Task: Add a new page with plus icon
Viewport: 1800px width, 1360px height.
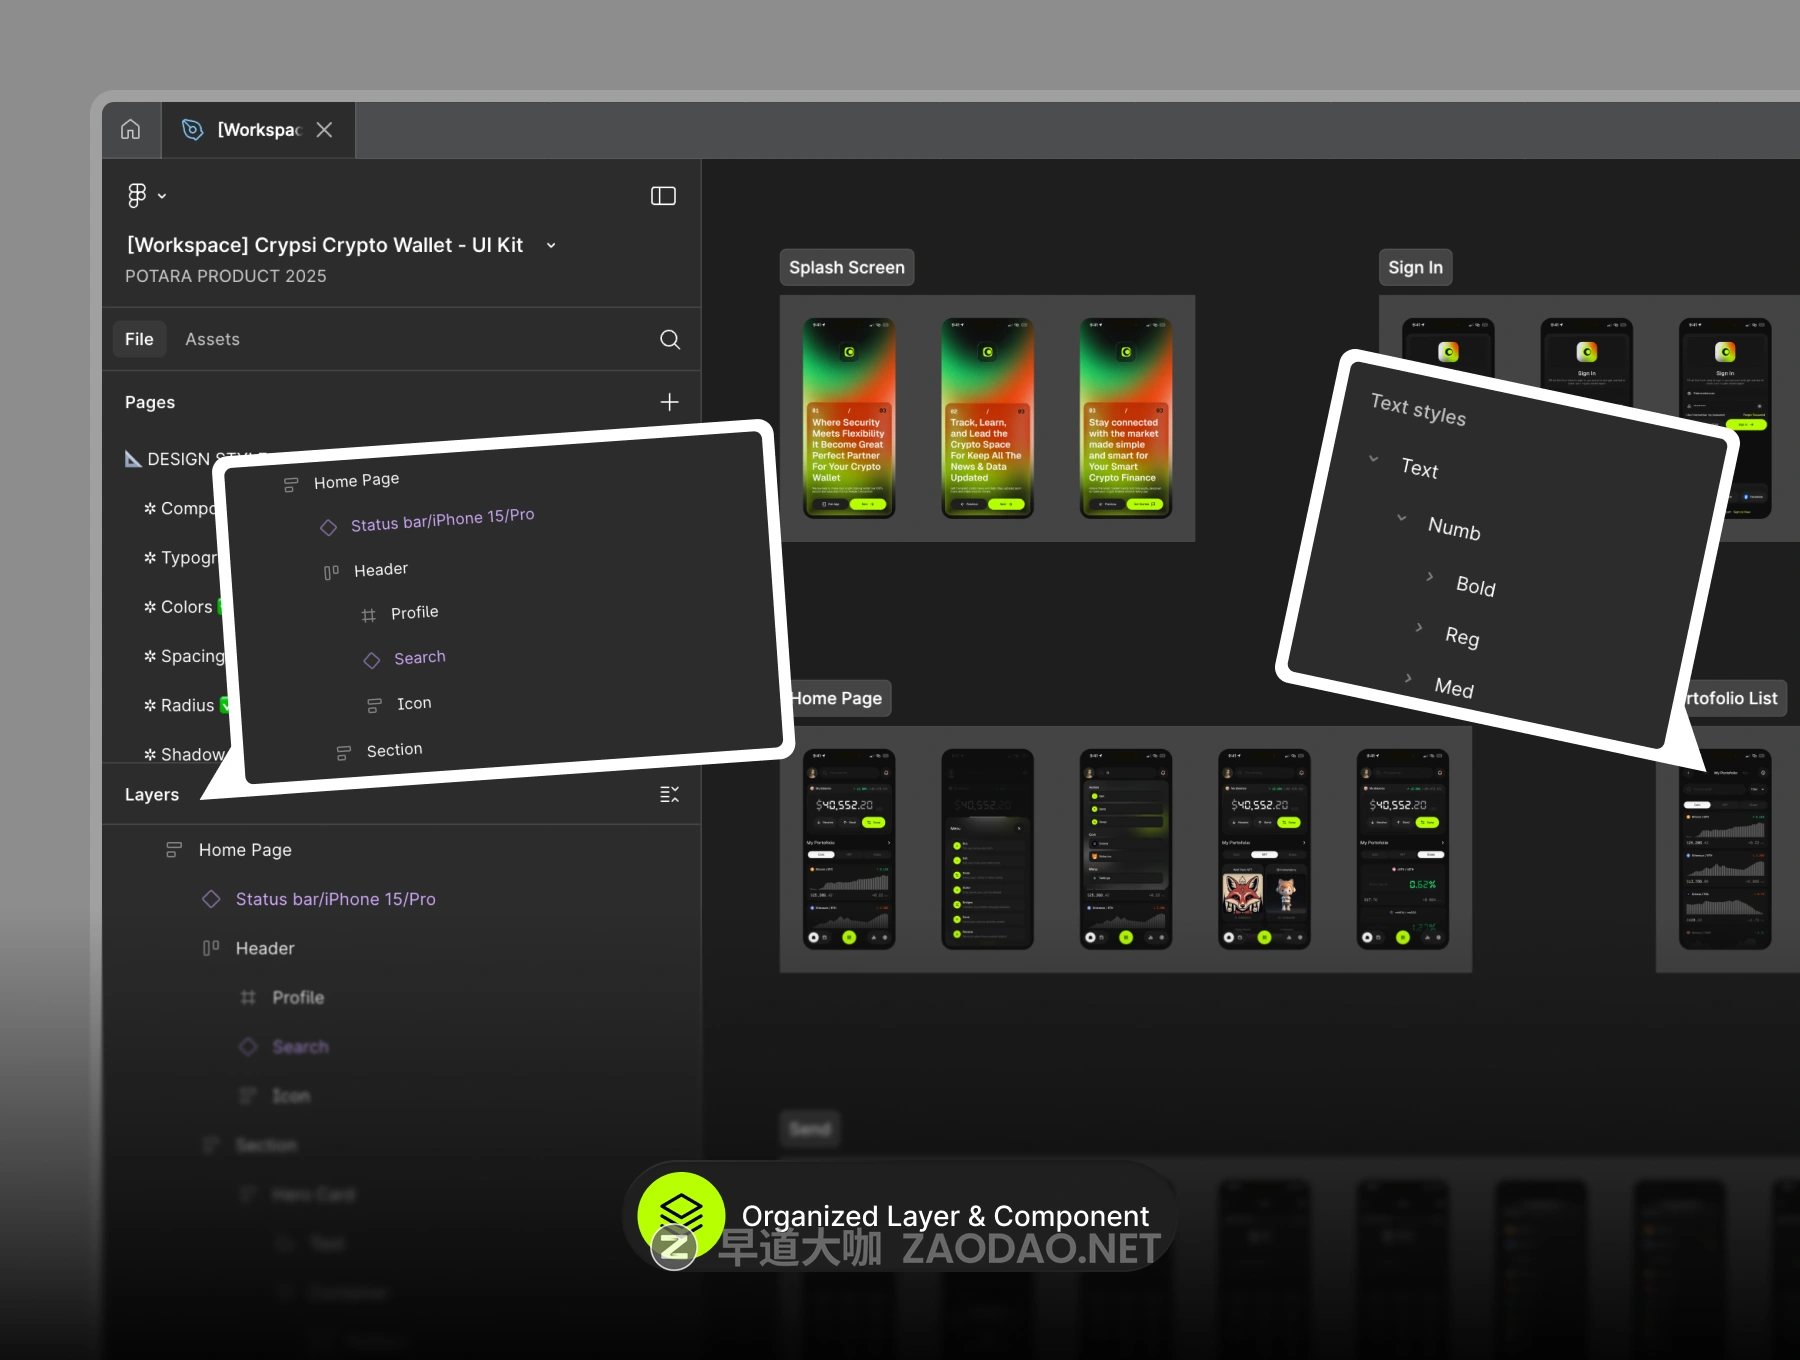Action: point(670,402)
